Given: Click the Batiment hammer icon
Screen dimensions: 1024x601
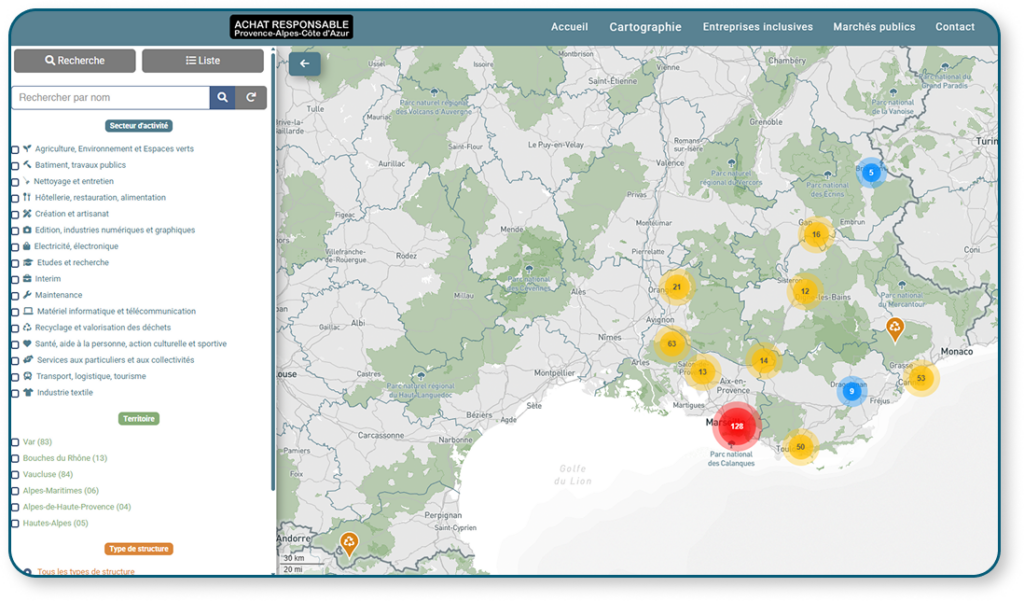Looking at the screenshot, I should (27, 165).
